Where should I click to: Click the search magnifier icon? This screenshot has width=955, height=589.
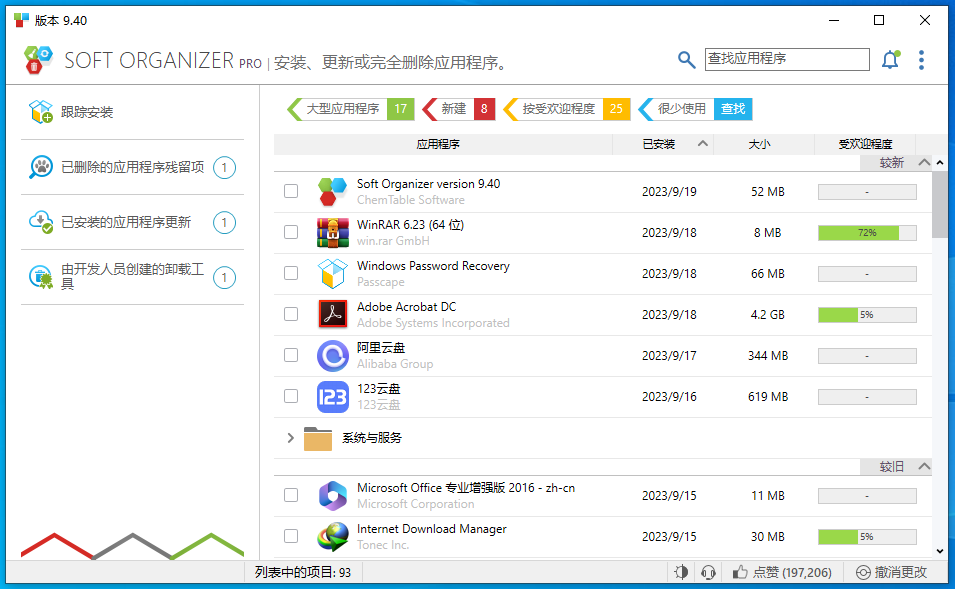pyautogui.click(x=686, y=60)
